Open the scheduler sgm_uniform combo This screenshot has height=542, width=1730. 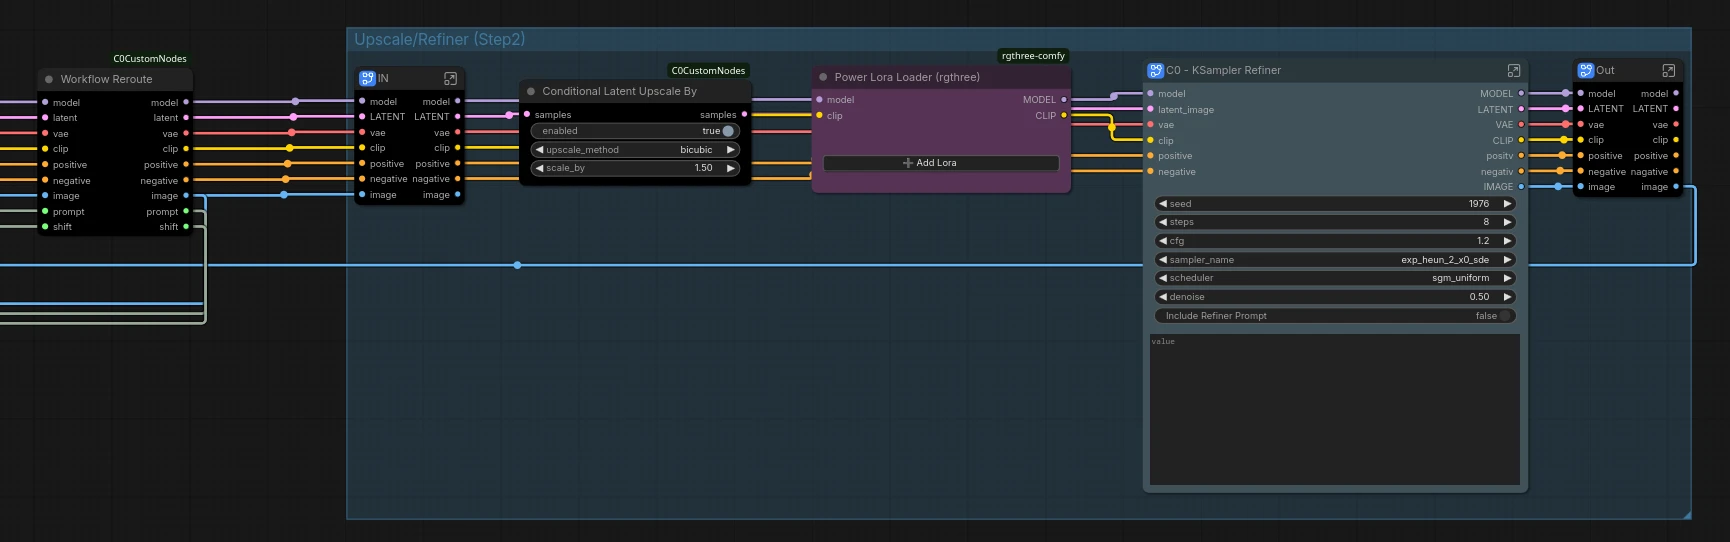pyautogui.click(x=1335, y=278)
